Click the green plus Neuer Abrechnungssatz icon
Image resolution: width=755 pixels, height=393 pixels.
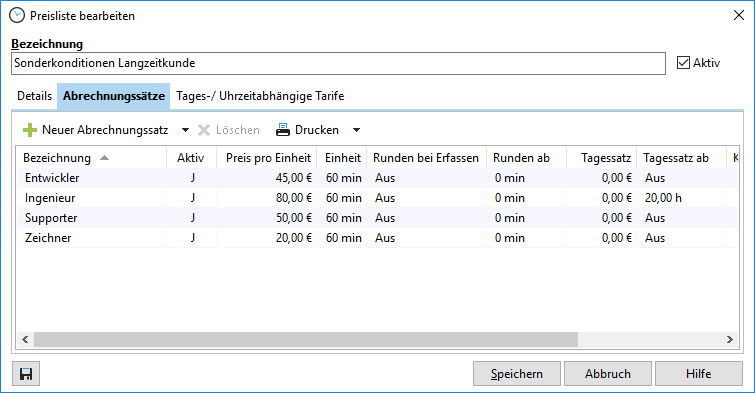(x=30, y=130)
